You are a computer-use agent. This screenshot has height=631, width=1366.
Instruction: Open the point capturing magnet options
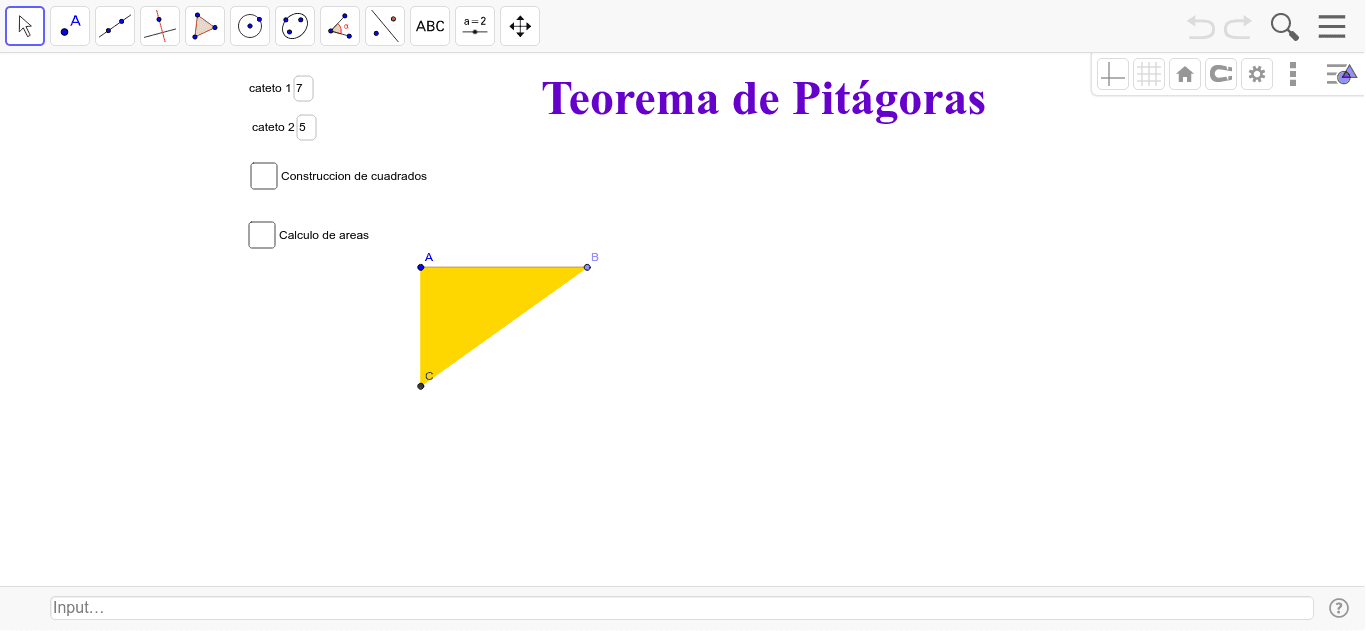(x=1221, y=74)
